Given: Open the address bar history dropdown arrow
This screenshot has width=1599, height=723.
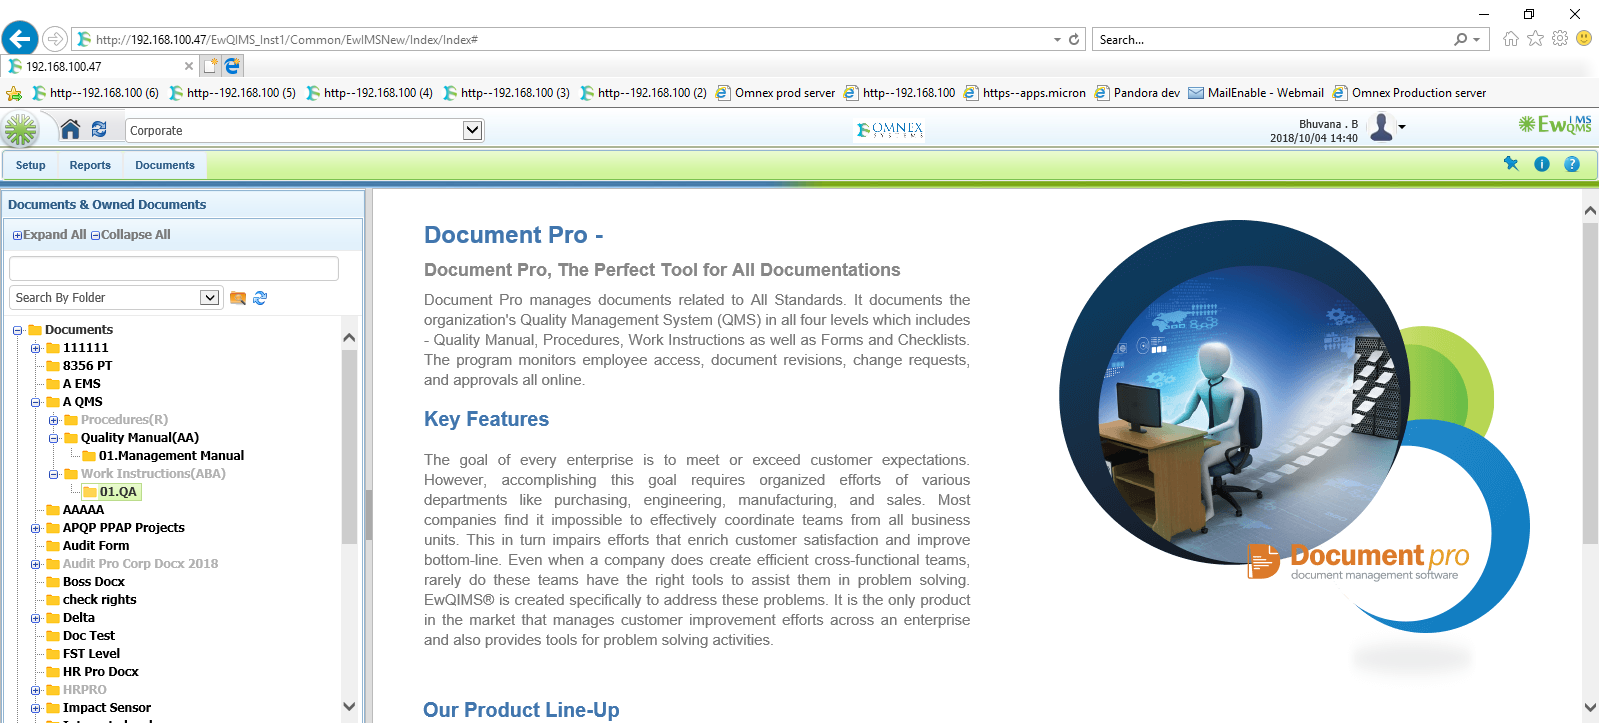Looking at the screenshot, I should tap(1057, 40).
